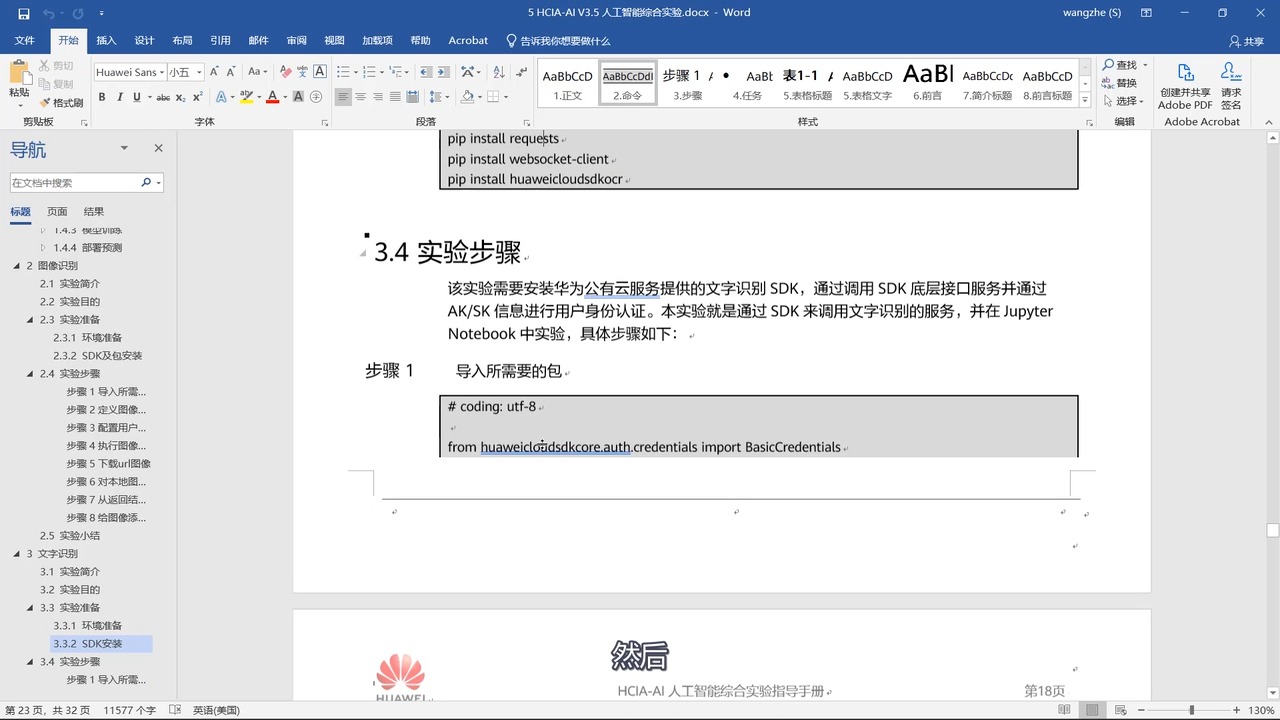Collapse the '3.3 实验准备' tree node
Screen dimensions: 1280x720
click(x=30, y=608)
